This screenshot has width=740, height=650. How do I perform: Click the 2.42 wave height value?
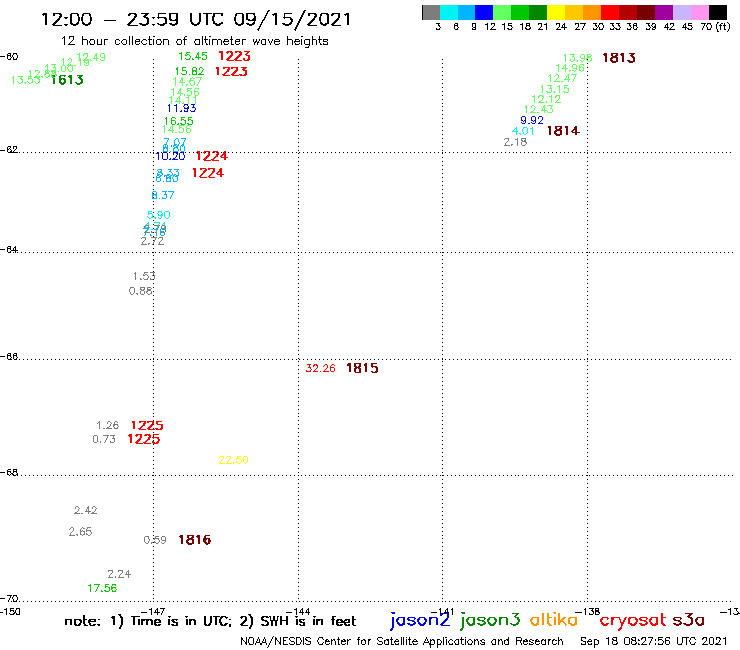[85, 510]
